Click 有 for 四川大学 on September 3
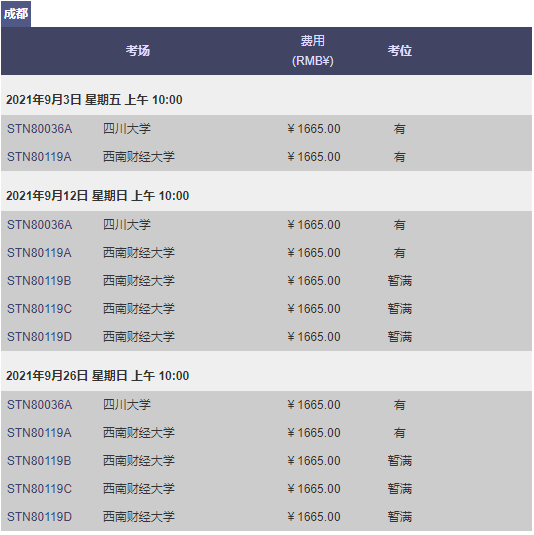 click(x=400, y=129)
